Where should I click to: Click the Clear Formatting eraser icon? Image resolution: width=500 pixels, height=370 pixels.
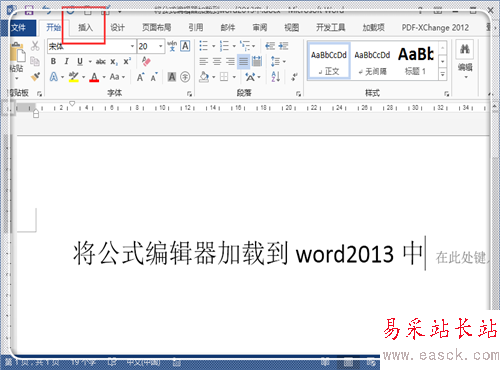tap(146, 61)
